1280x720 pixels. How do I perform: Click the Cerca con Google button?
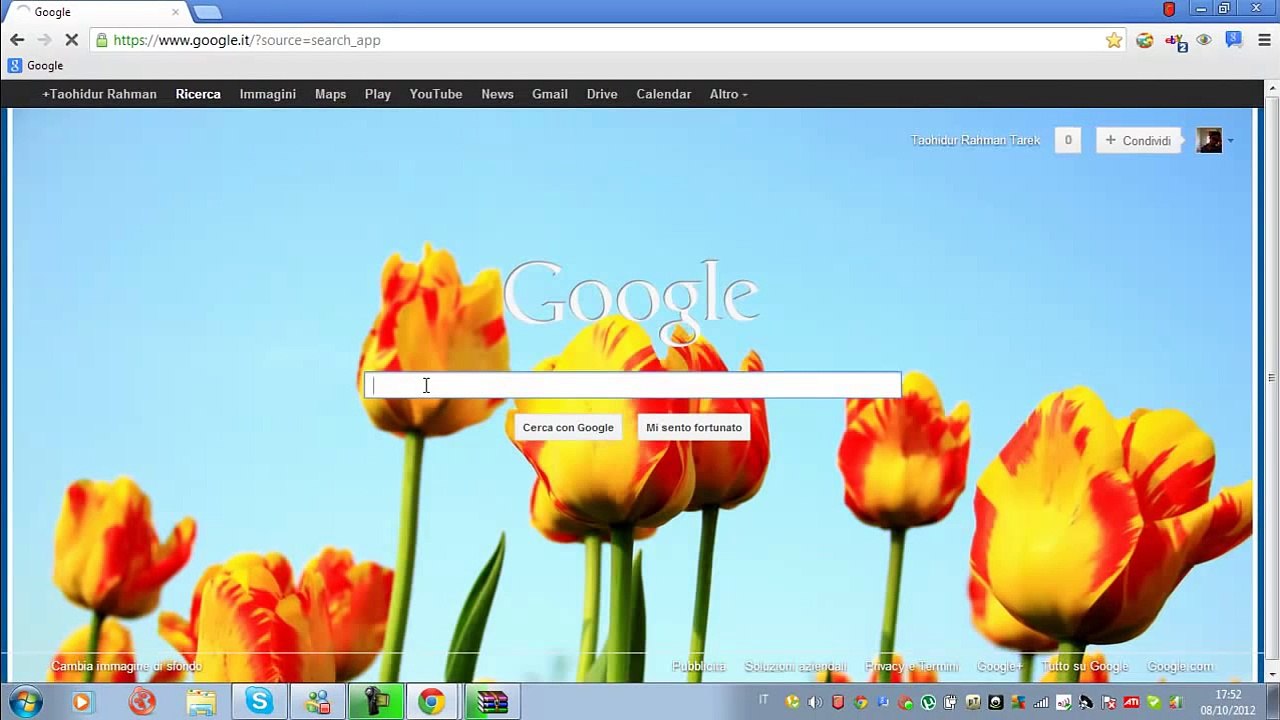[x=568, y=428]
